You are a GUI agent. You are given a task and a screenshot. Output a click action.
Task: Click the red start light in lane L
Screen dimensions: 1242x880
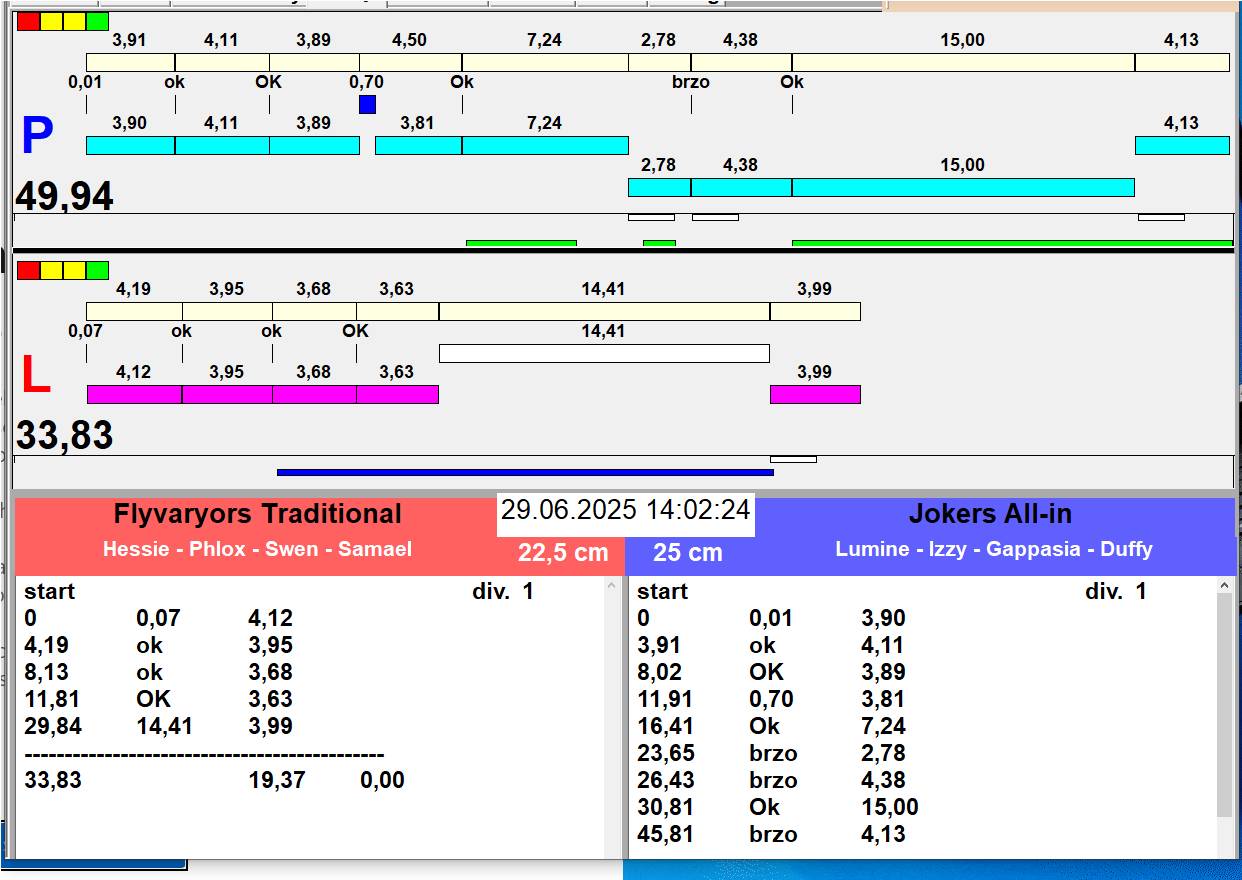(x=29, y=270)
